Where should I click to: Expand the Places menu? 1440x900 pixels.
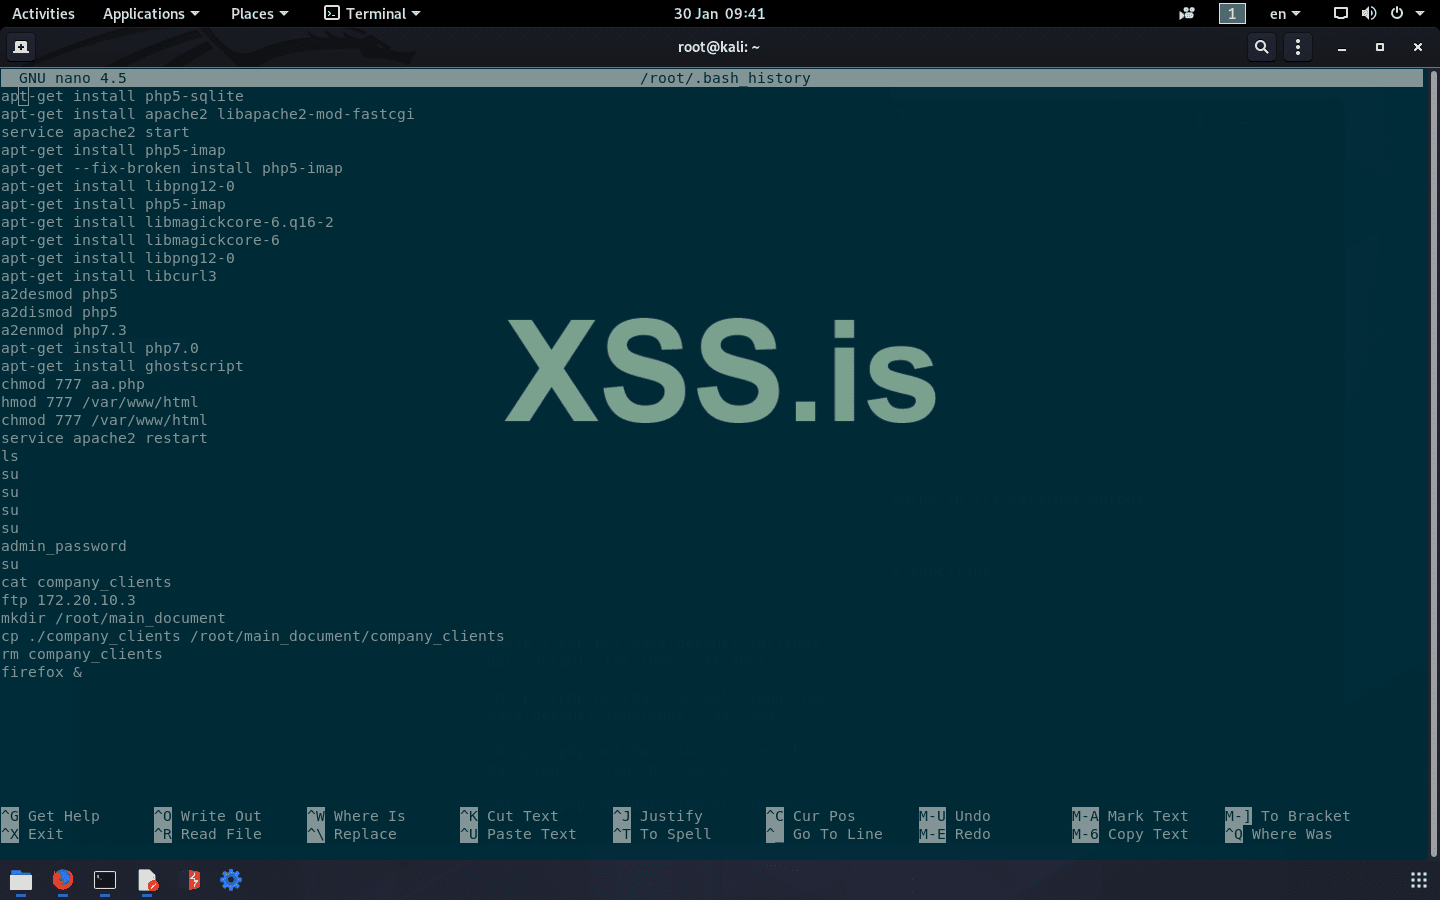tap(259, 14)
